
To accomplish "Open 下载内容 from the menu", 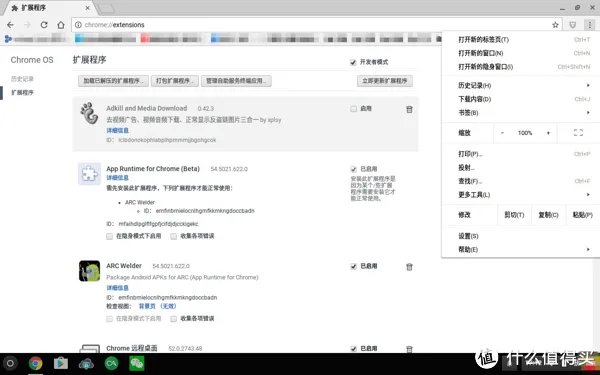I will pyautogui.click(x=521, y=99).
